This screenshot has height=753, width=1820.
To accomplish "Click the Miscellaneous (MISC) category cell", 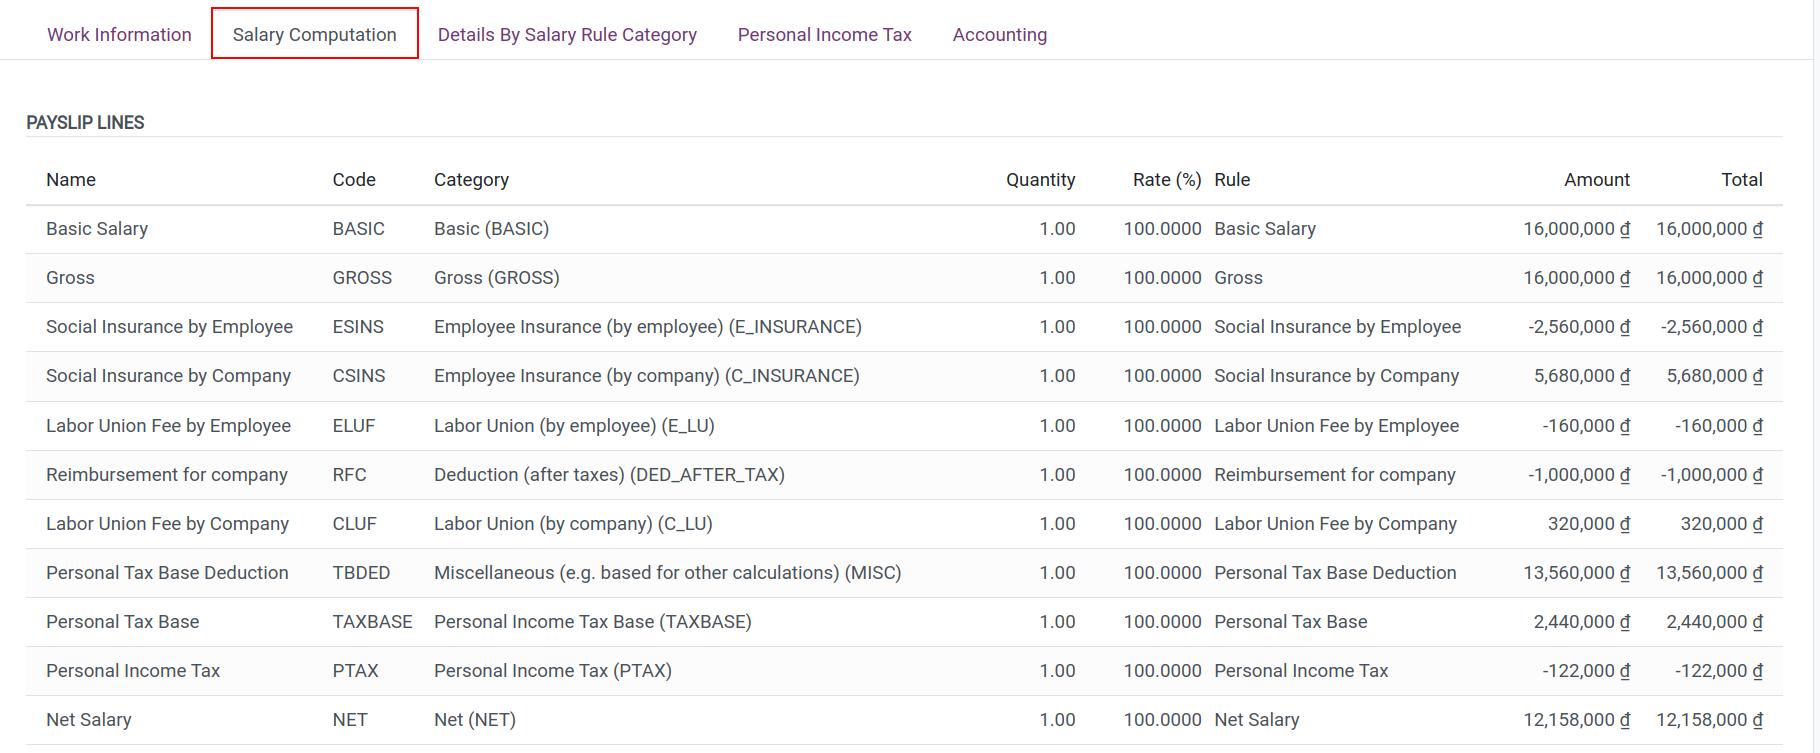I will (x=668, y=573).
